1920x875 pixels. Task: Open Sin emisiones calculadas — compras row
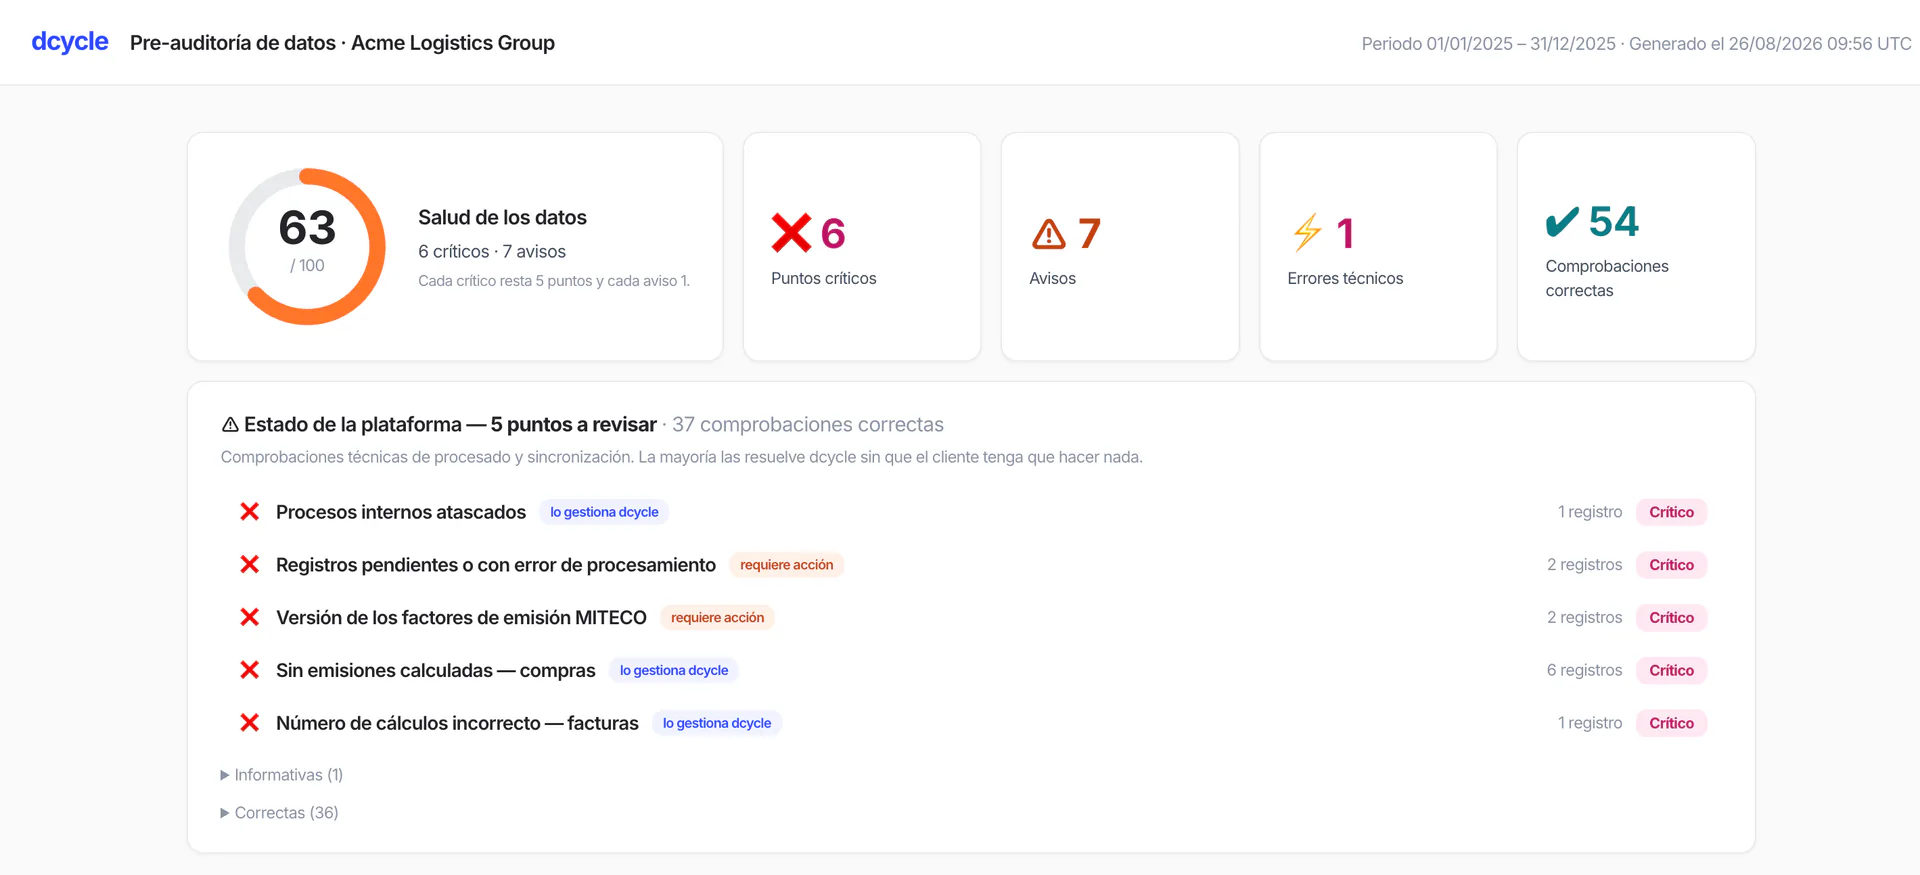click(x=971, y=670)
